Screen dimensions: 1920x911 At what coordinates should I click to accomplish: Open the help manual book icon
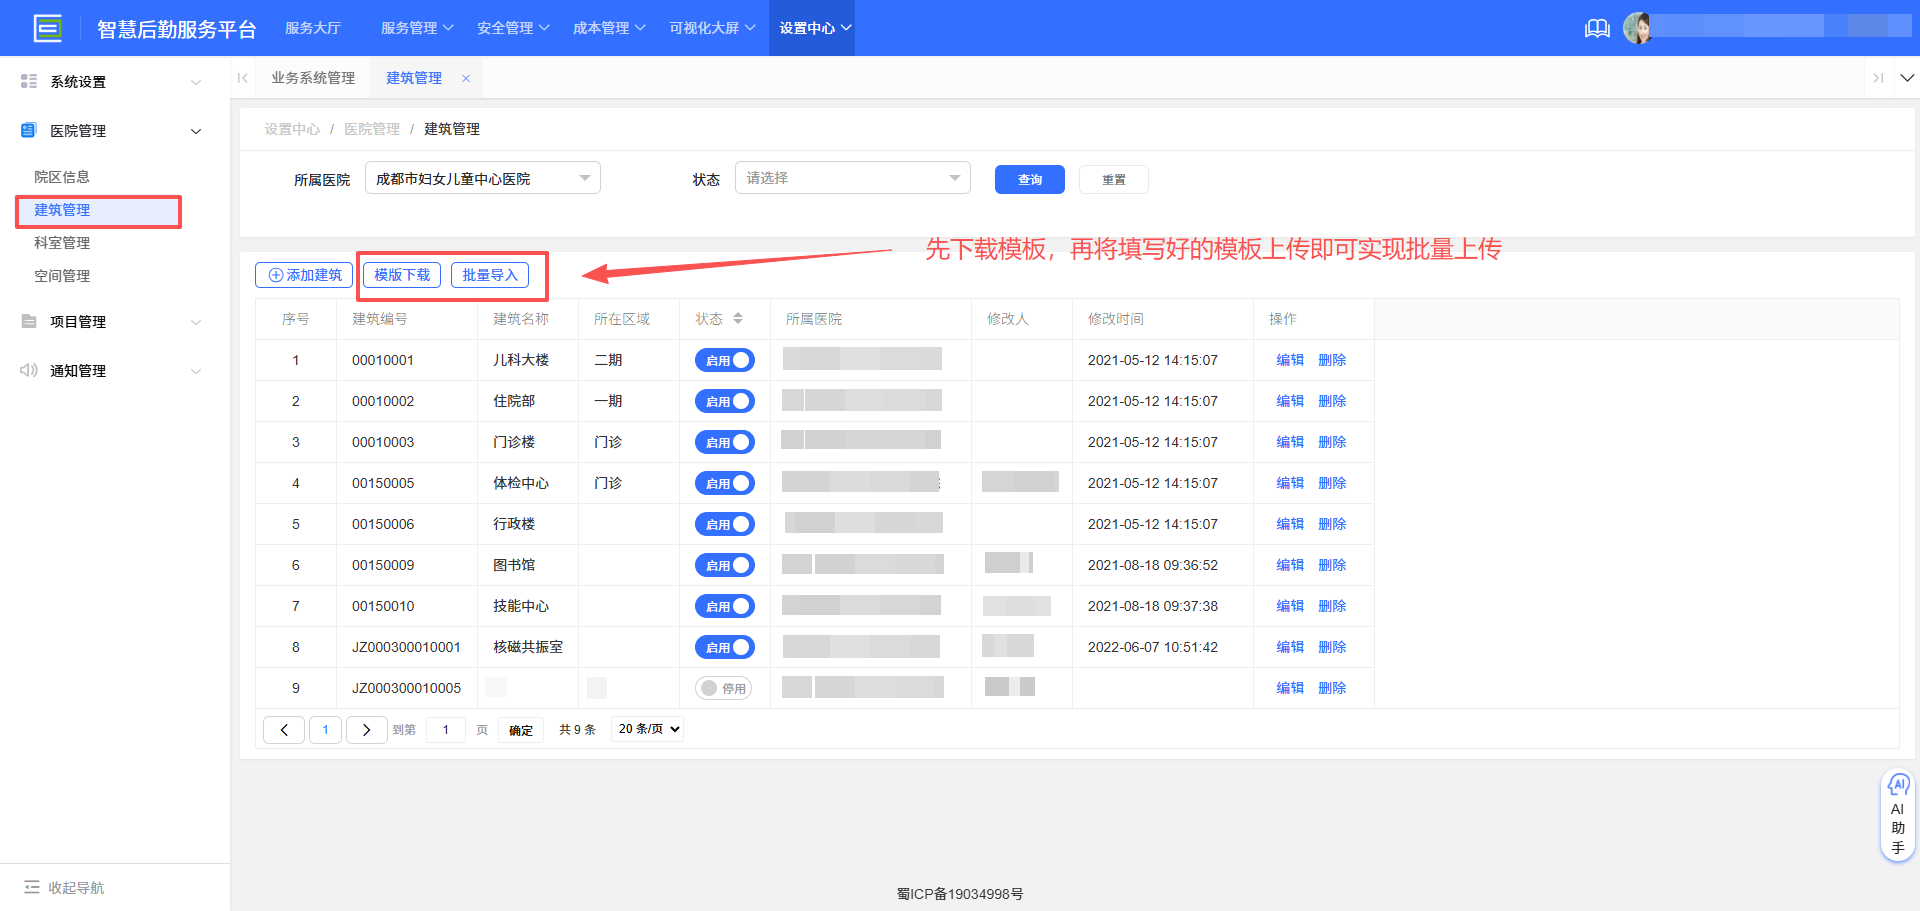[1597, 28]
